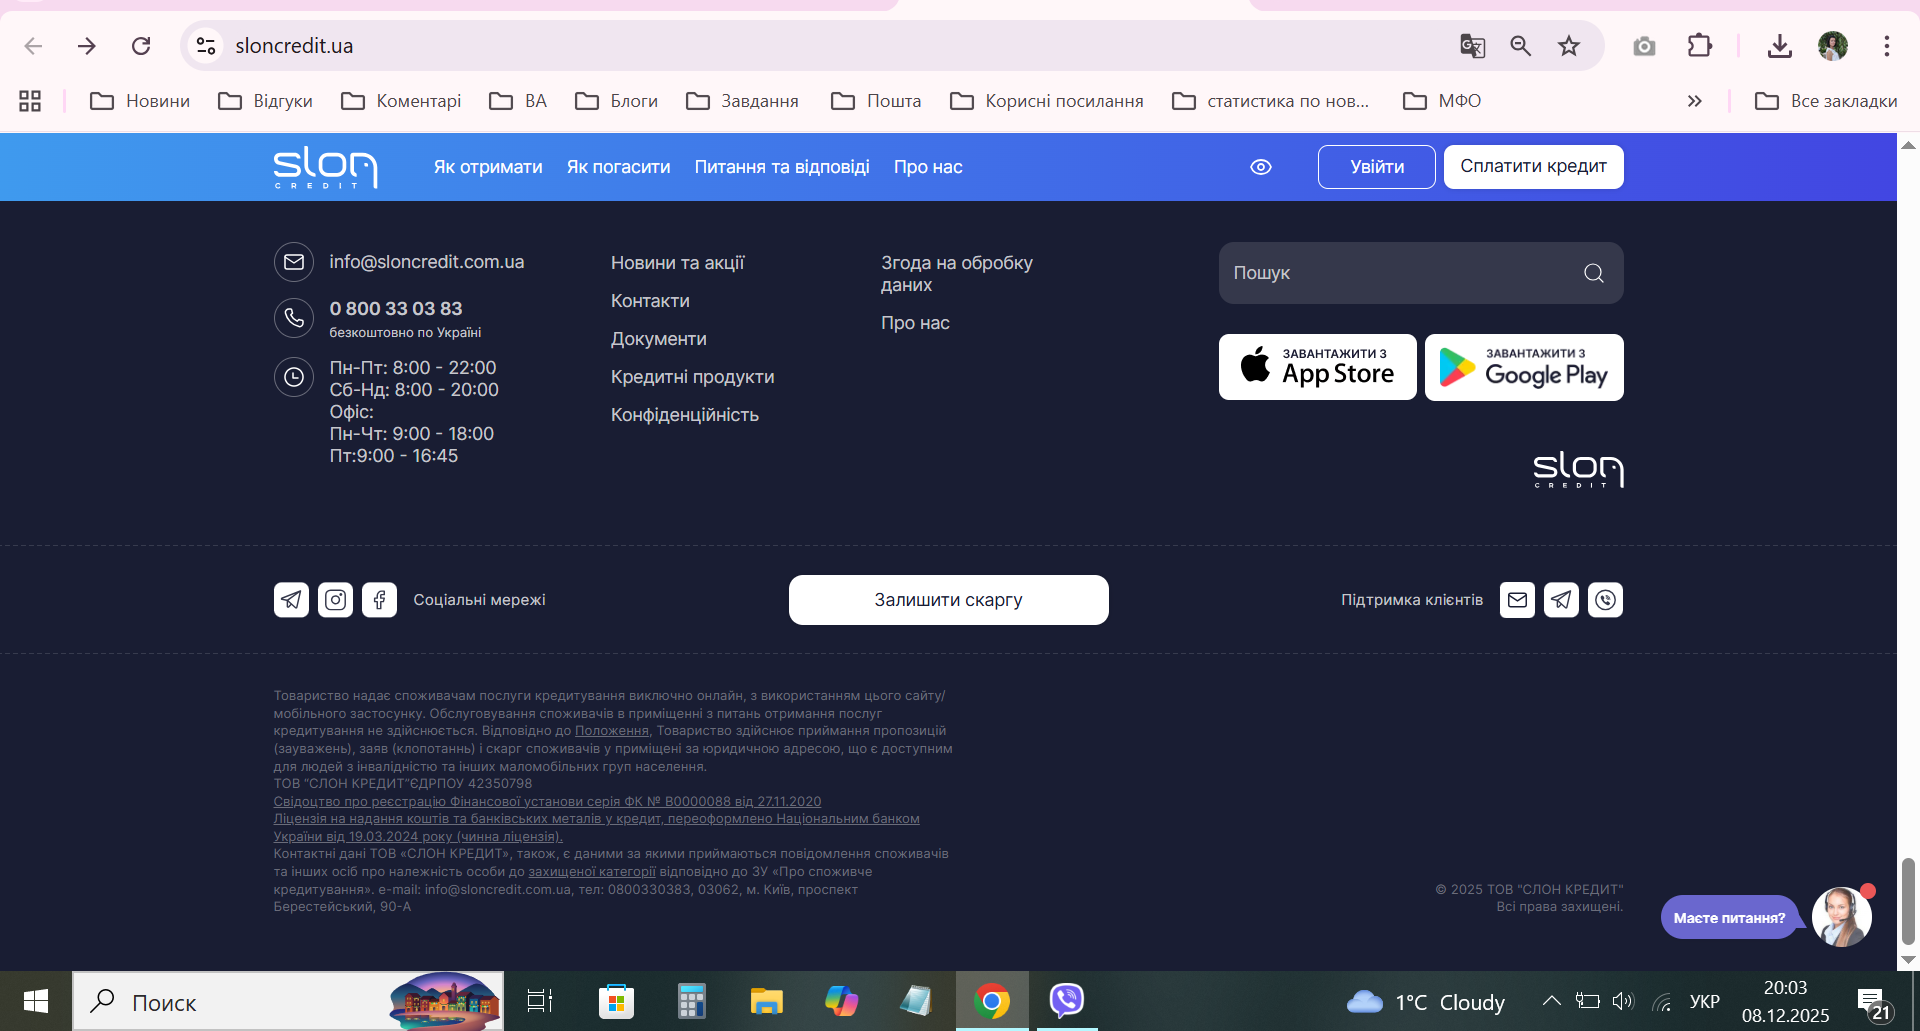1920x1031 pixels.
Task: Open the Відгуки bookmark folder
Action: point(266,101)
